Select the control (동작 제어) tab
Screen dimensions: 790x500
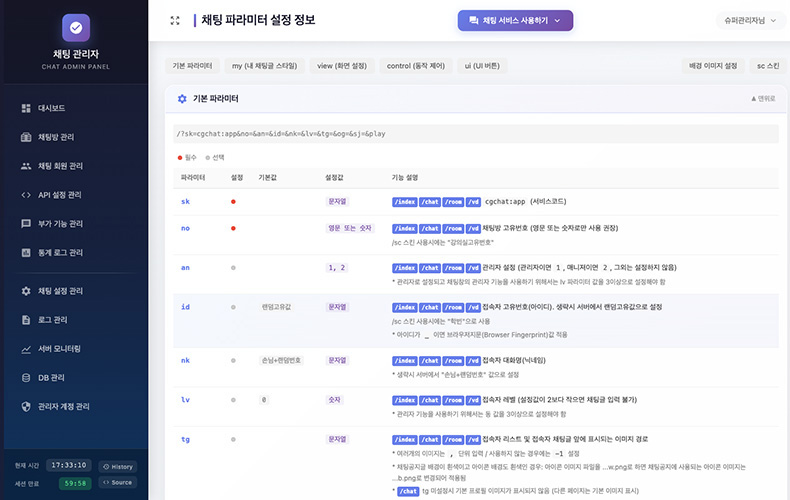(416, 66)
